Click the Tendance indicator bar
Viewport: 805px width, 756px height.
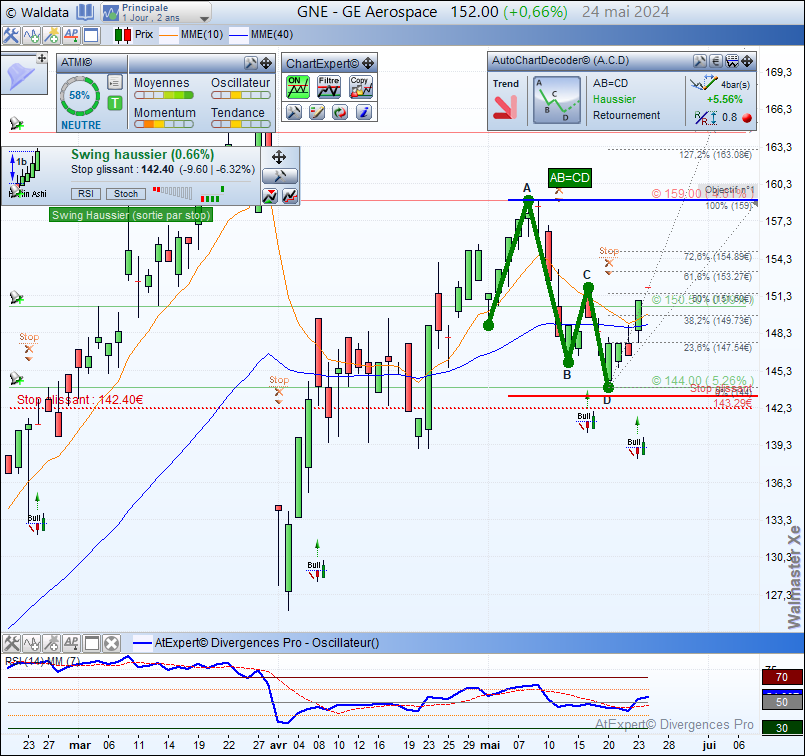(x=241, y=124)
